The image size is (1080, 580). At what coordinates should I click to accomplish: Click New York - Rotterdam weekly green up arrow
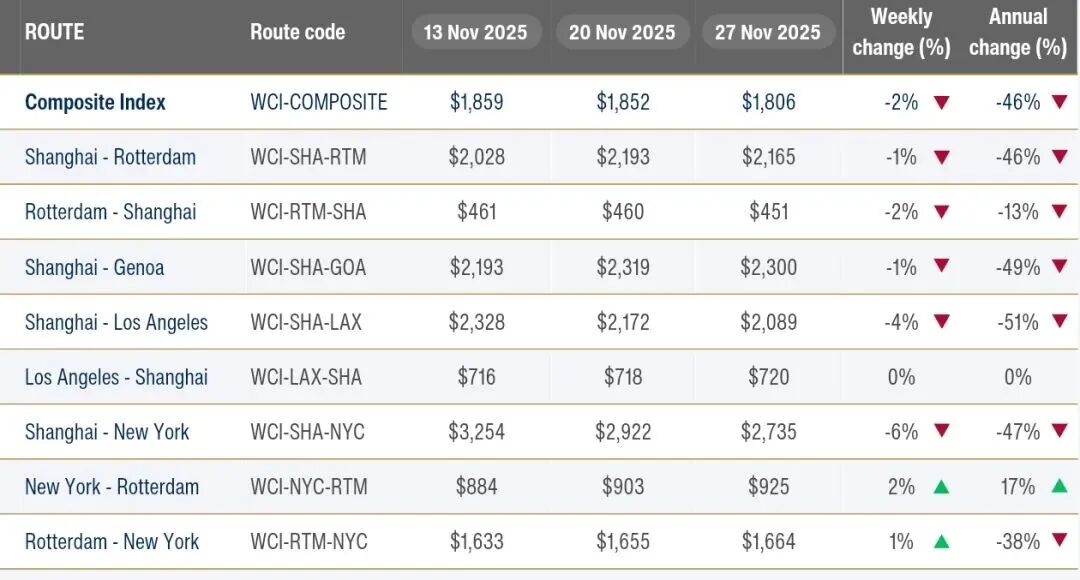point(940,487)
